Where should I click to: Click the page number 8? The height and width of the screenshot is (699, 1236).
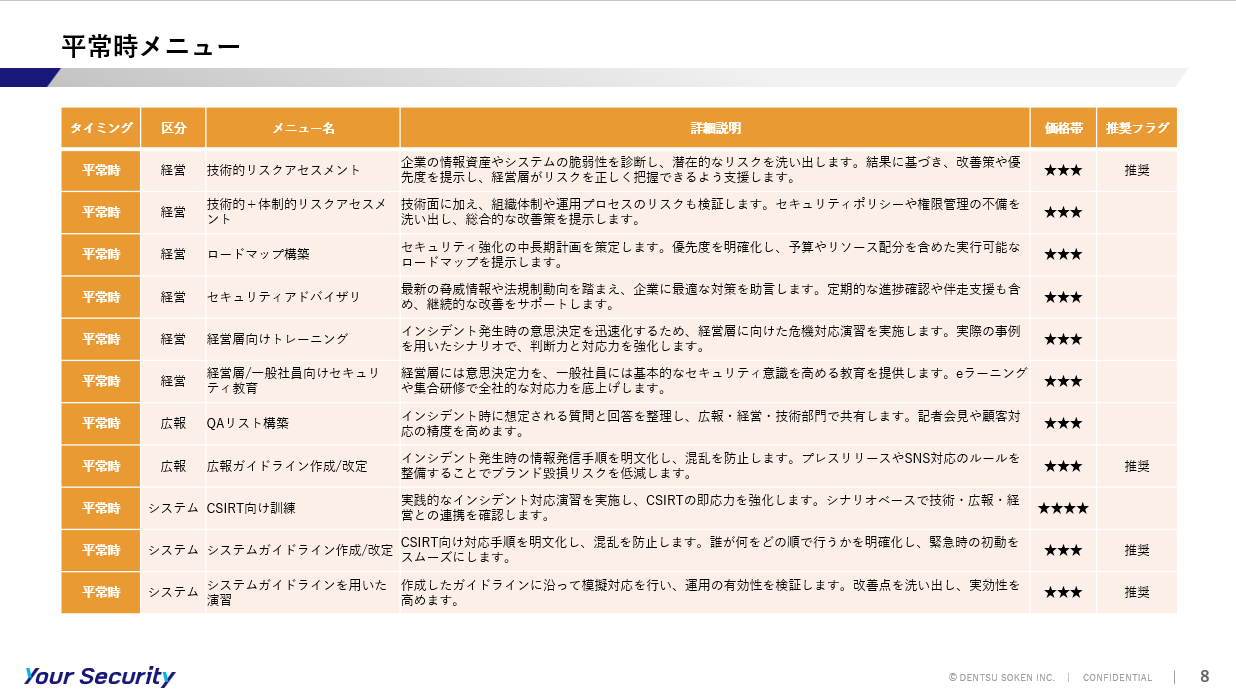tap(1205, 676)
